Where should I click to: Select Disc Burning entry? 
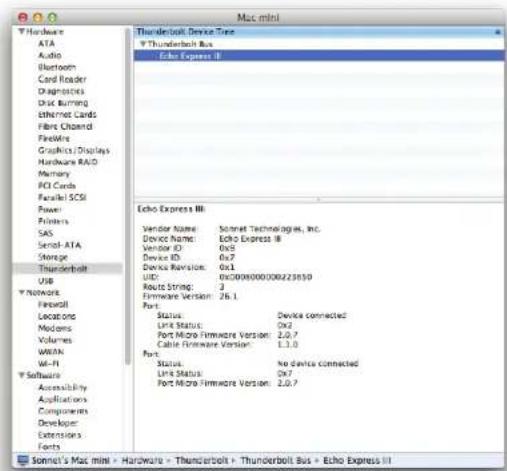[x=63, y=103]
